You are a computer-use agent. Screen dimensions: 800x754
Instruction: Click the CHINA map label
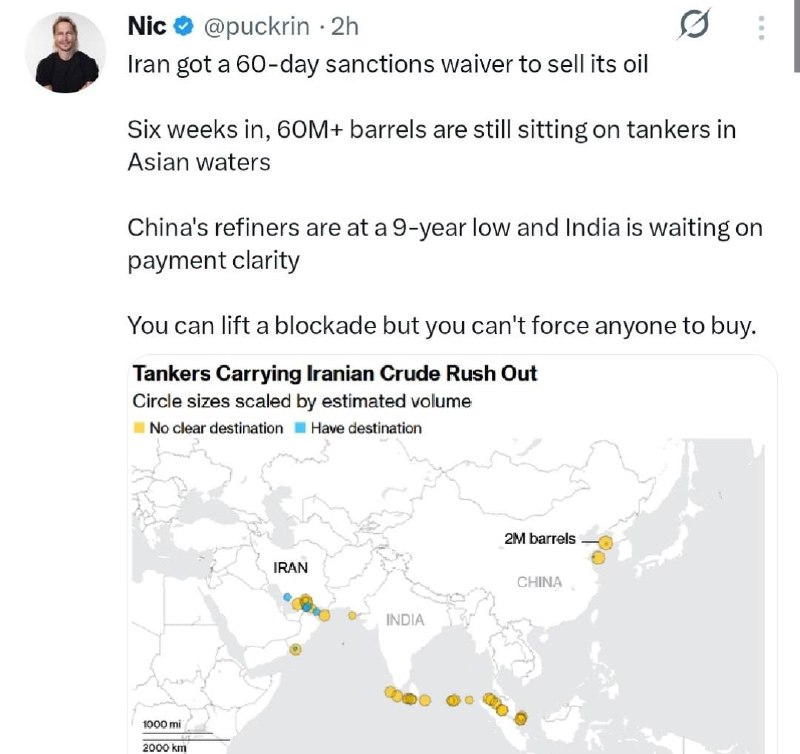(x=539, y=582)
